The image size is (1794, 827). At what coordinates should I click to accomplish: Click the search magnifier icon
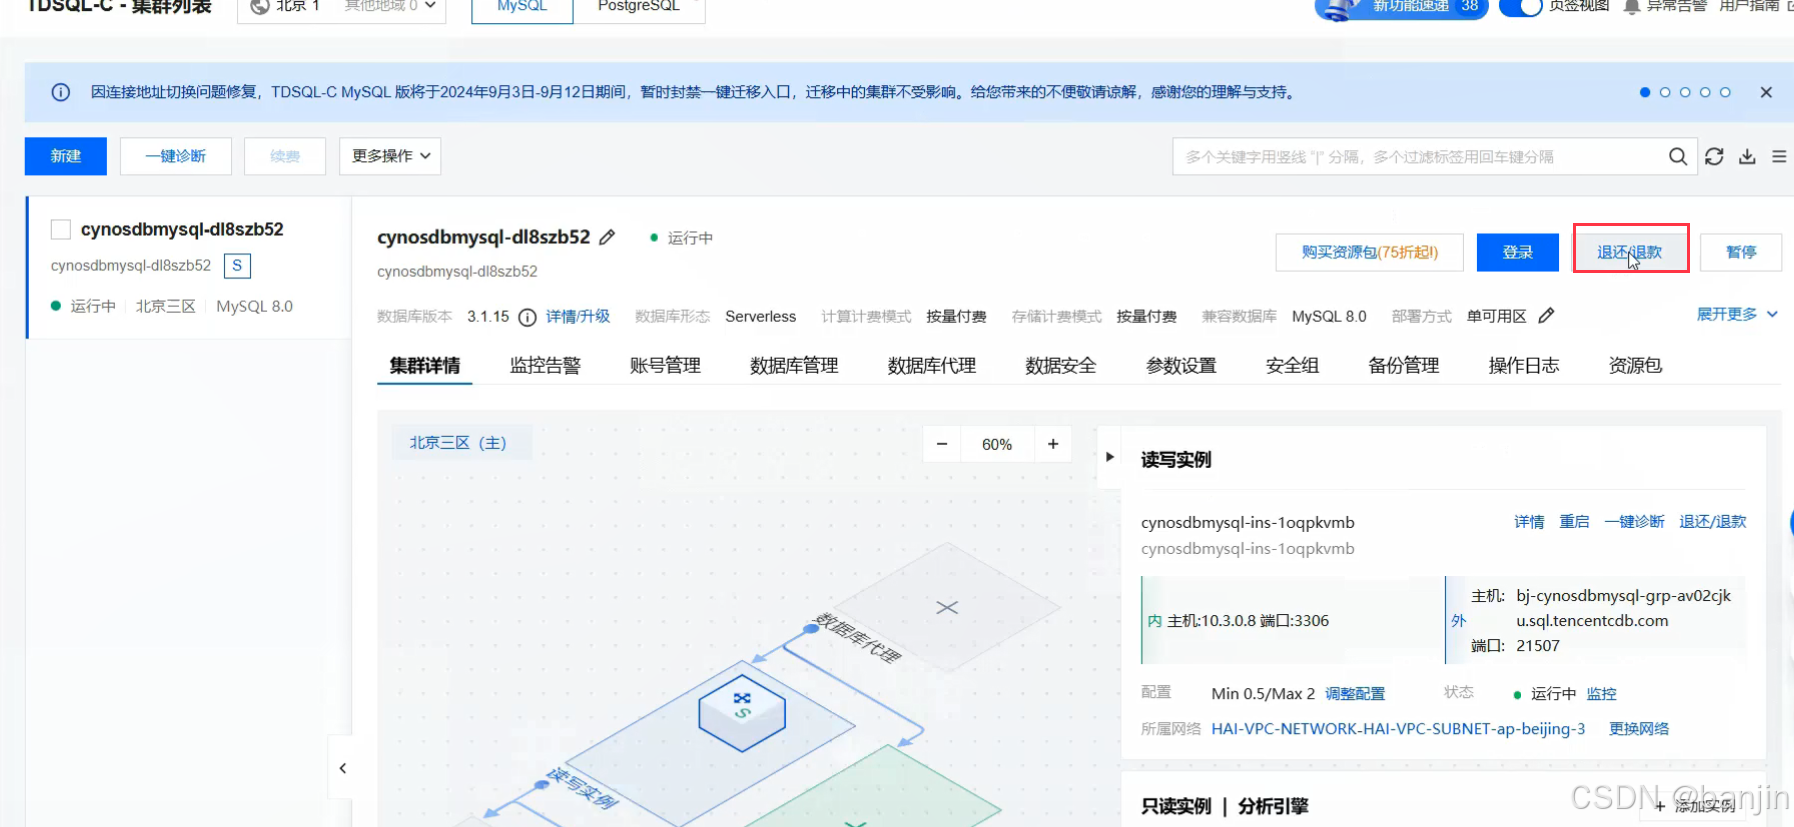[x=1678, y=156]
